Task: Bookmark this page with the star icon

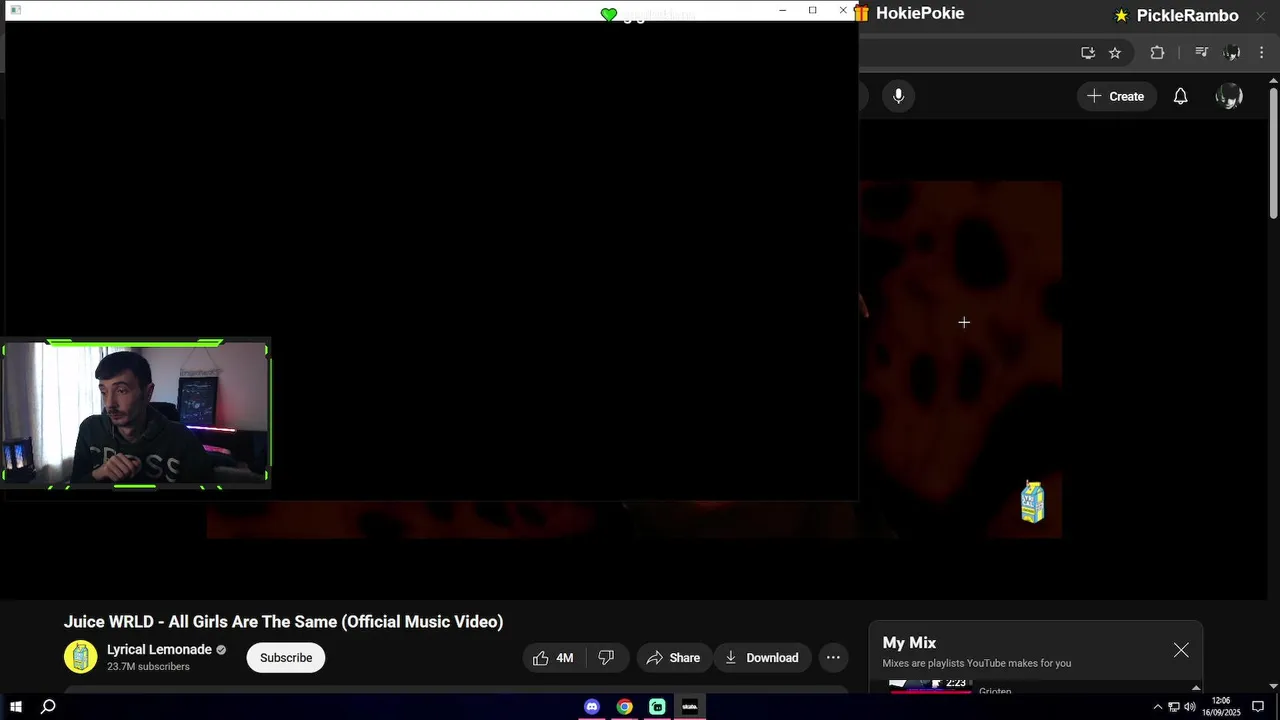Action: point(1115,52)
